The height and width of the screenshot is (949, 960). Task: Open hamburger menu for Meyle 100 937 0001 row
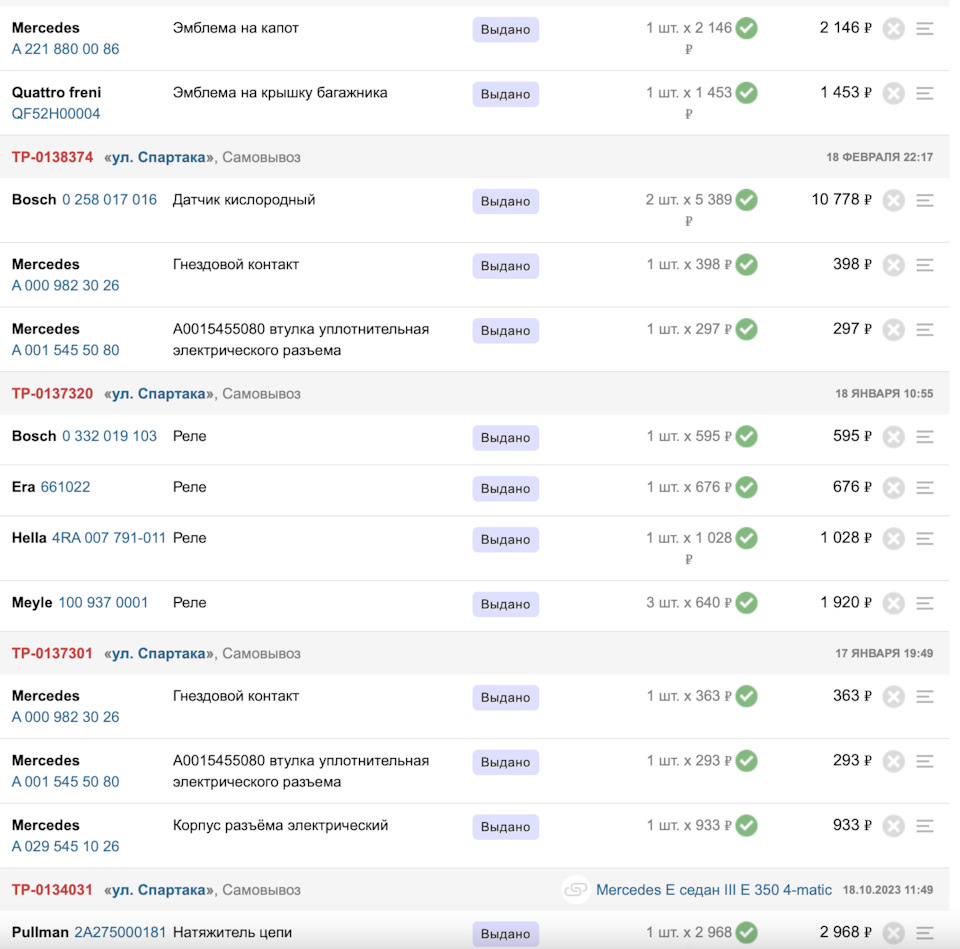tap(925, 604)
